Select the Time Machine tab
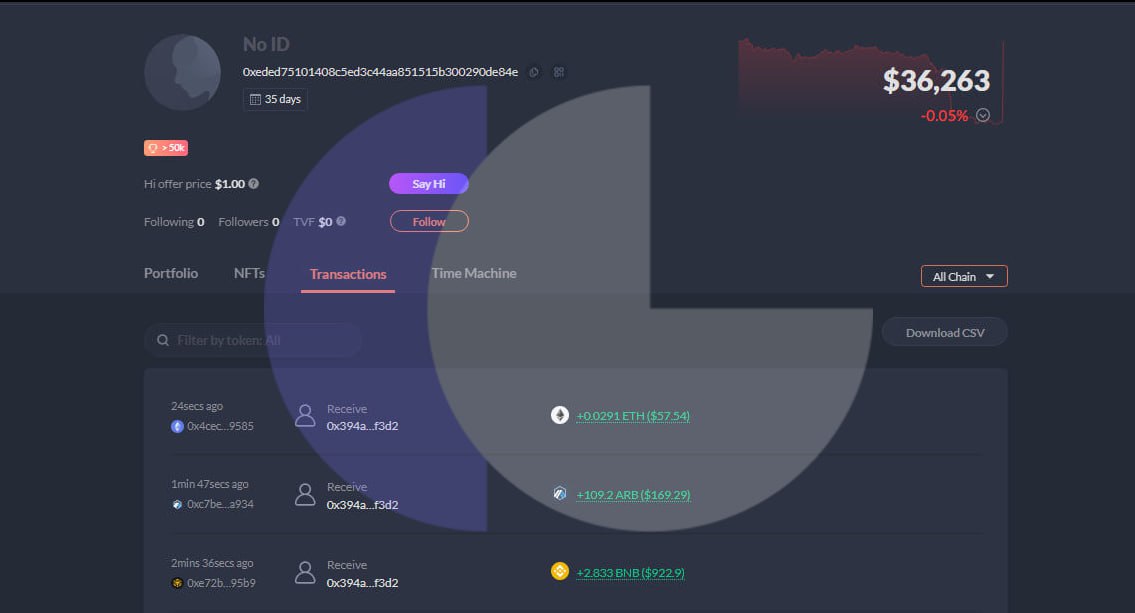The image size is (1135, 613). point(474,273)
